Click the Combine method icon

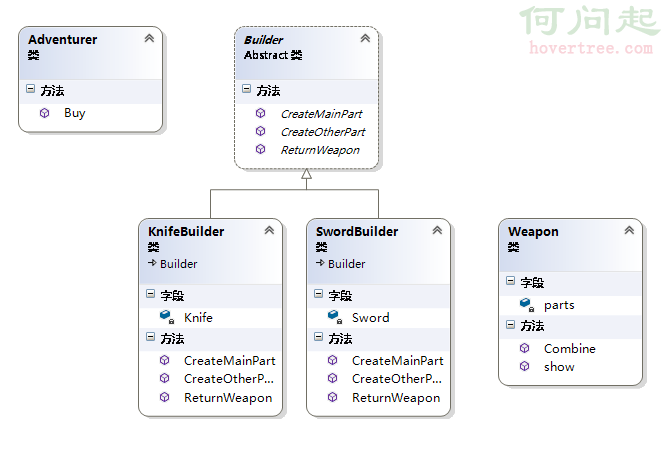tap(524, 348)
